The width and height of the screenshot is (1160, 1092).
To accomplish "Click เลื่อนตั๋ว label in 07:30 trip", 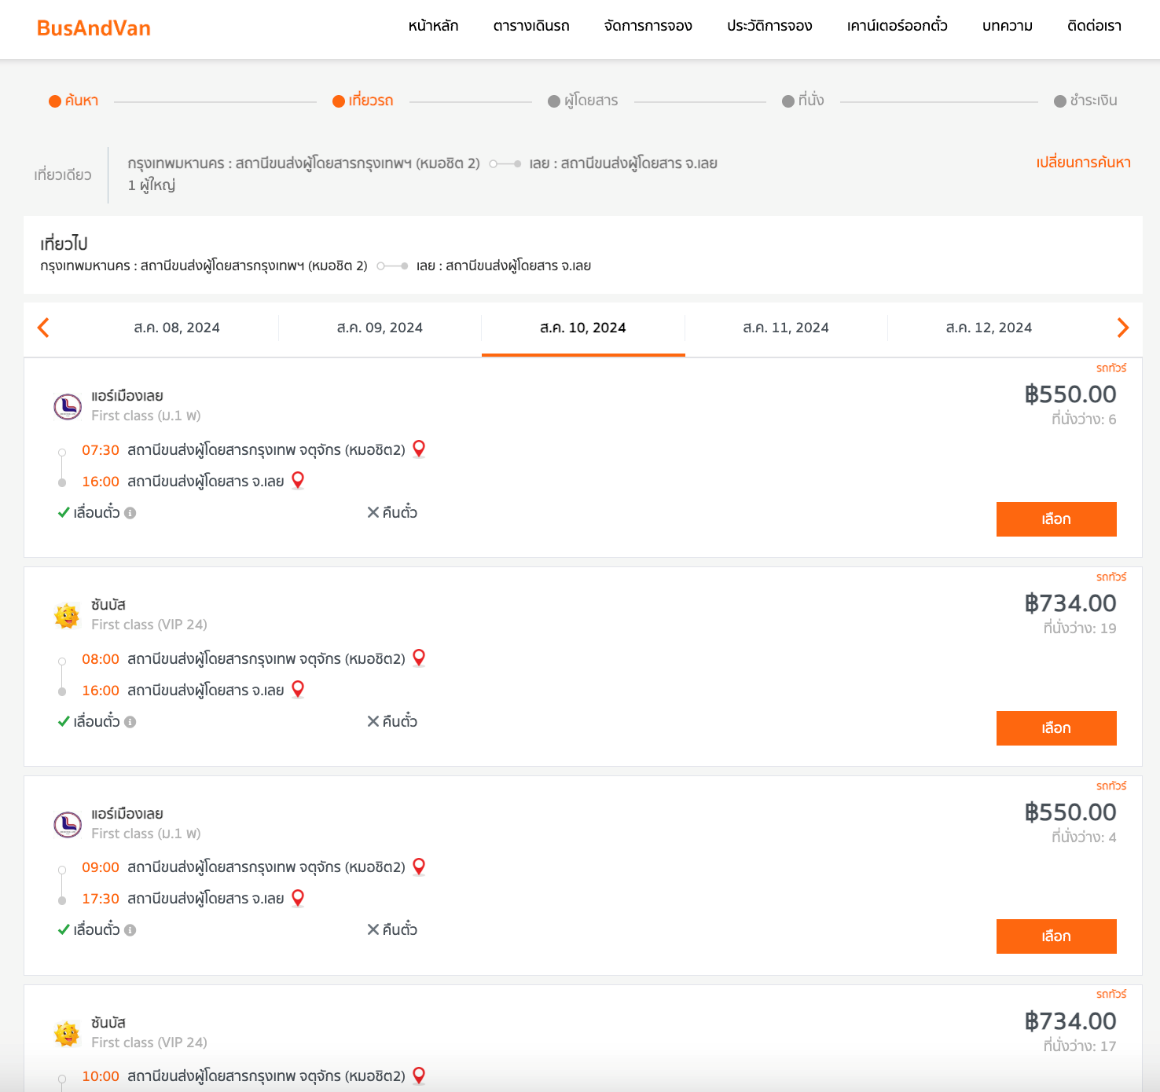I will coord(96,512).
